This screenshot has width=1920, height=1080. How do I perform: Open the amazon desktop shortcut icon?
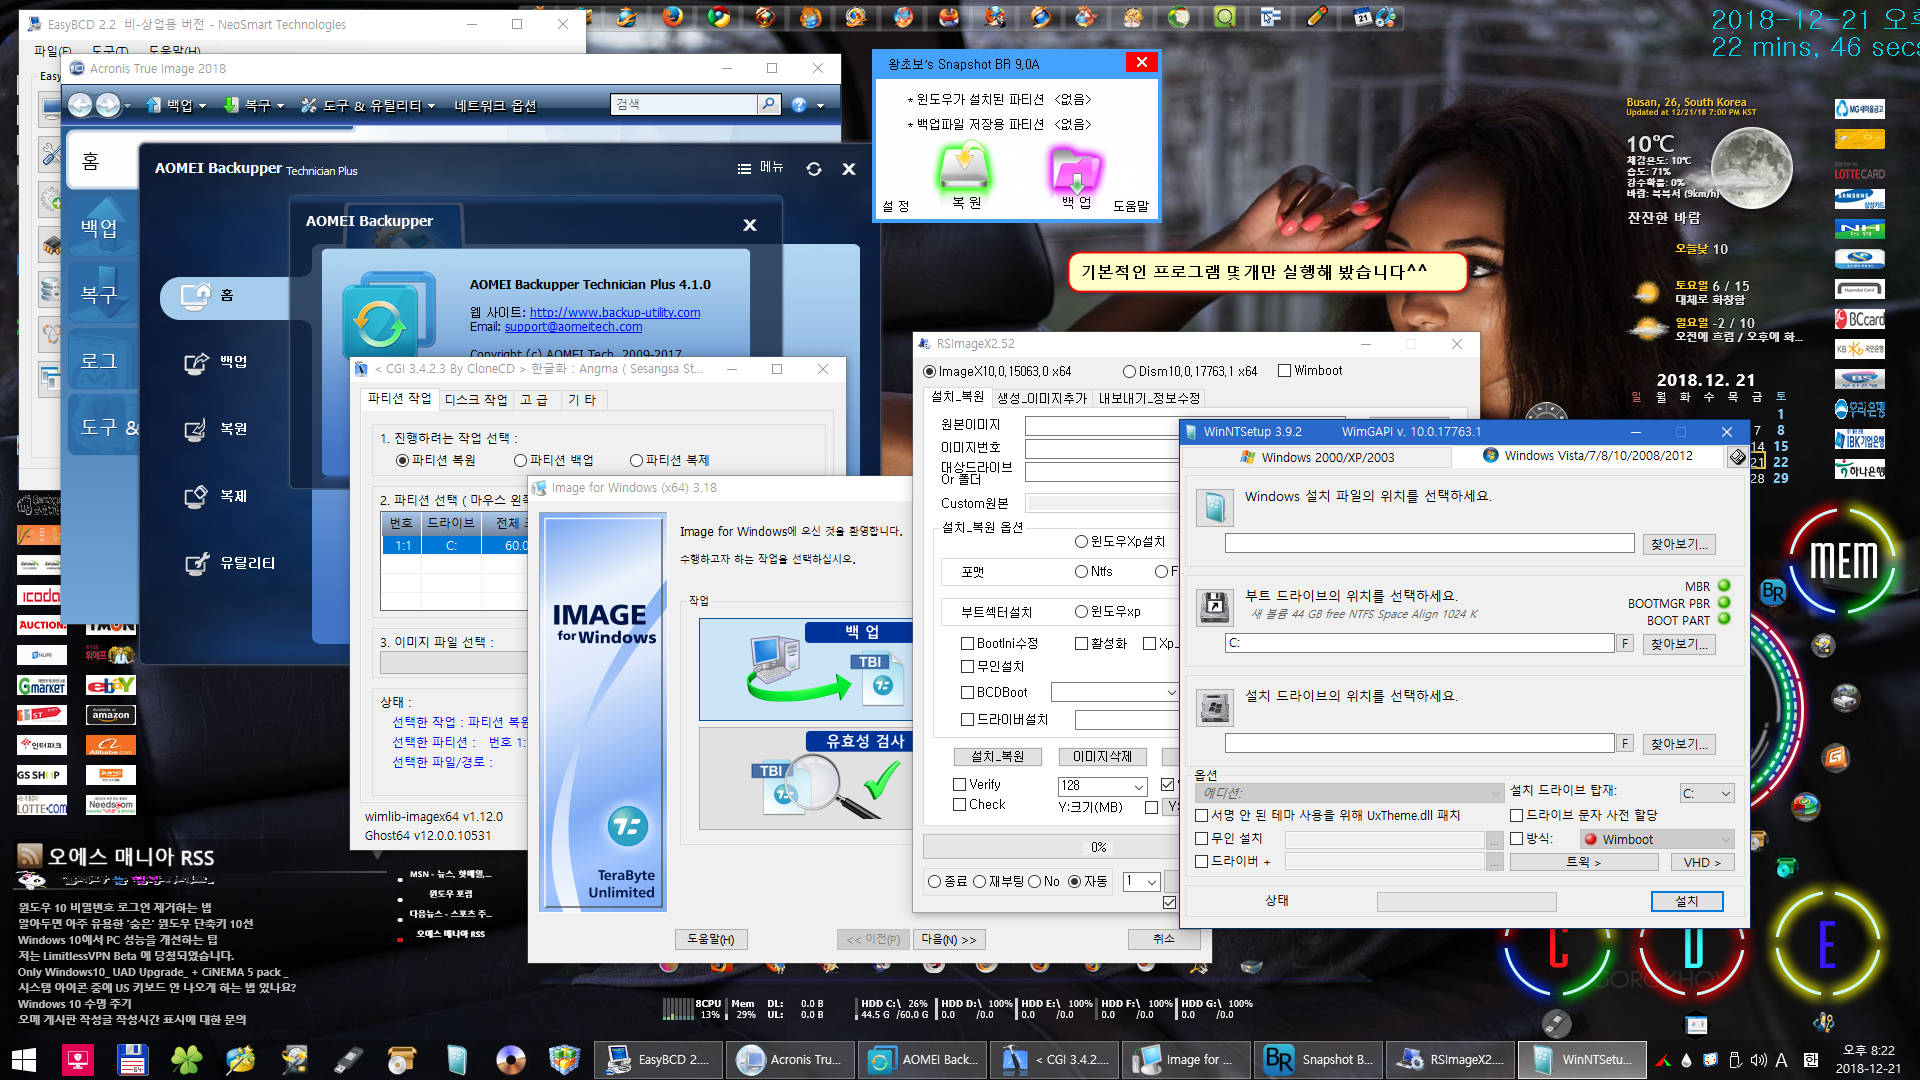pos(111,715)
